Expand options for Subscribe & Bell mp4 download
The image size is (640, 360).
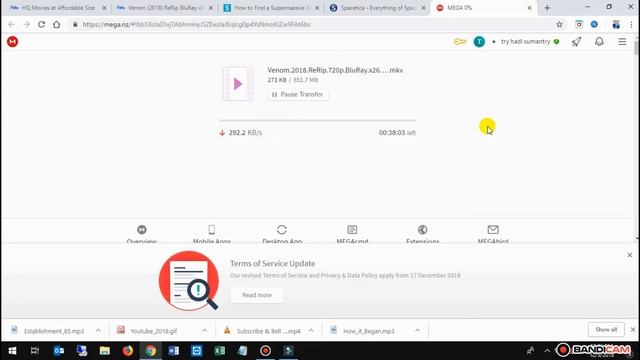tap(311, 331)
